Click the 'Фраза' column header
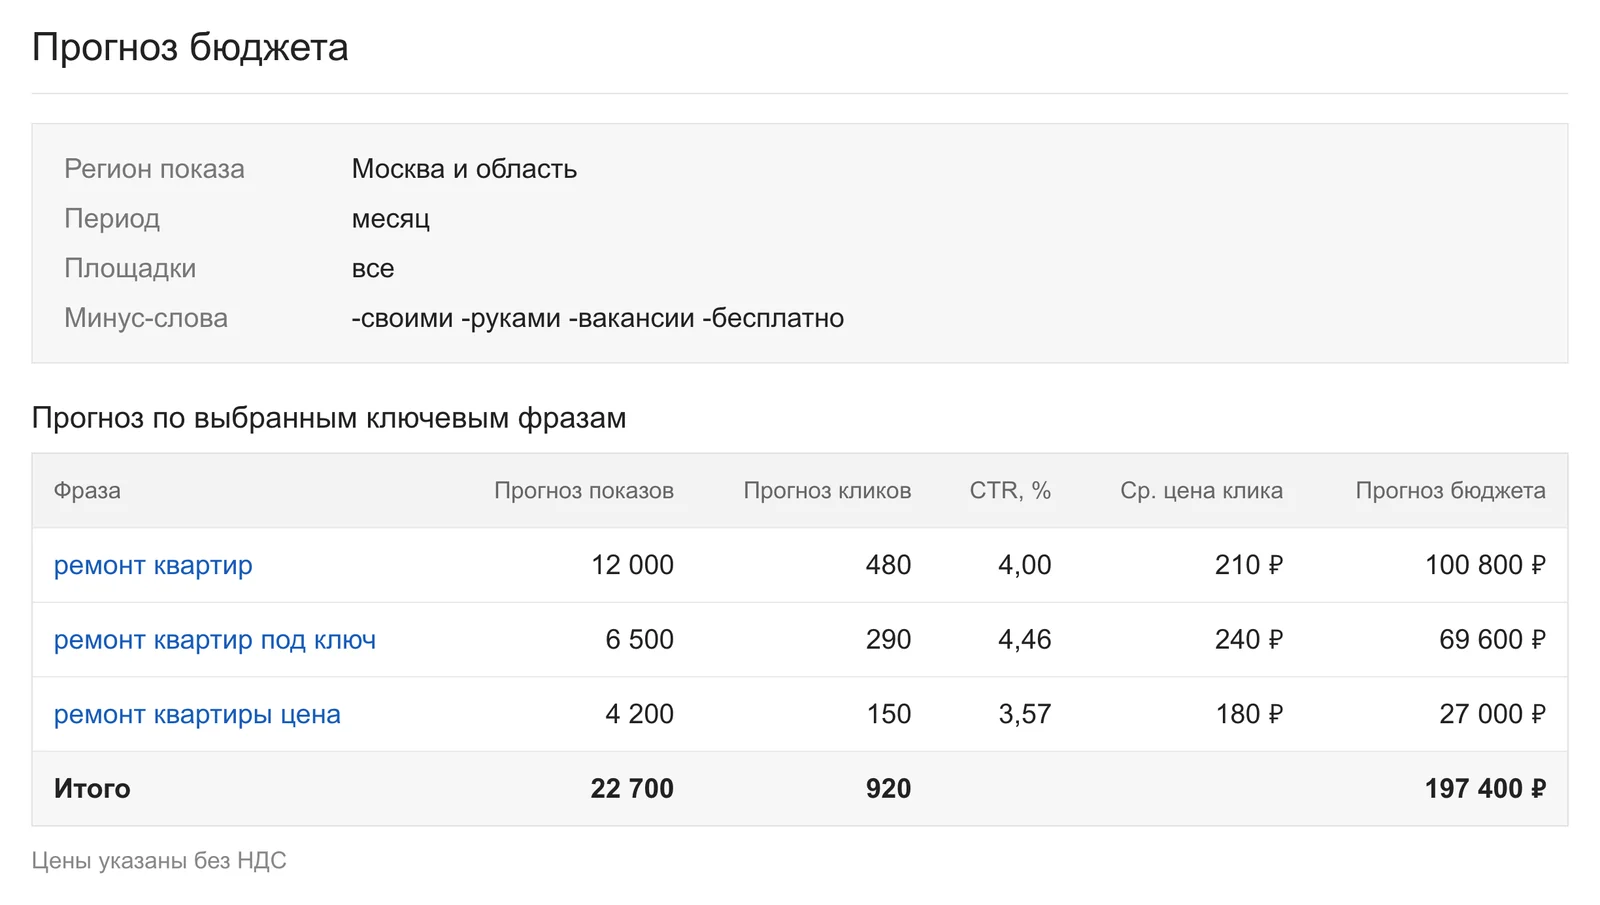 click(x=87, y=491)
